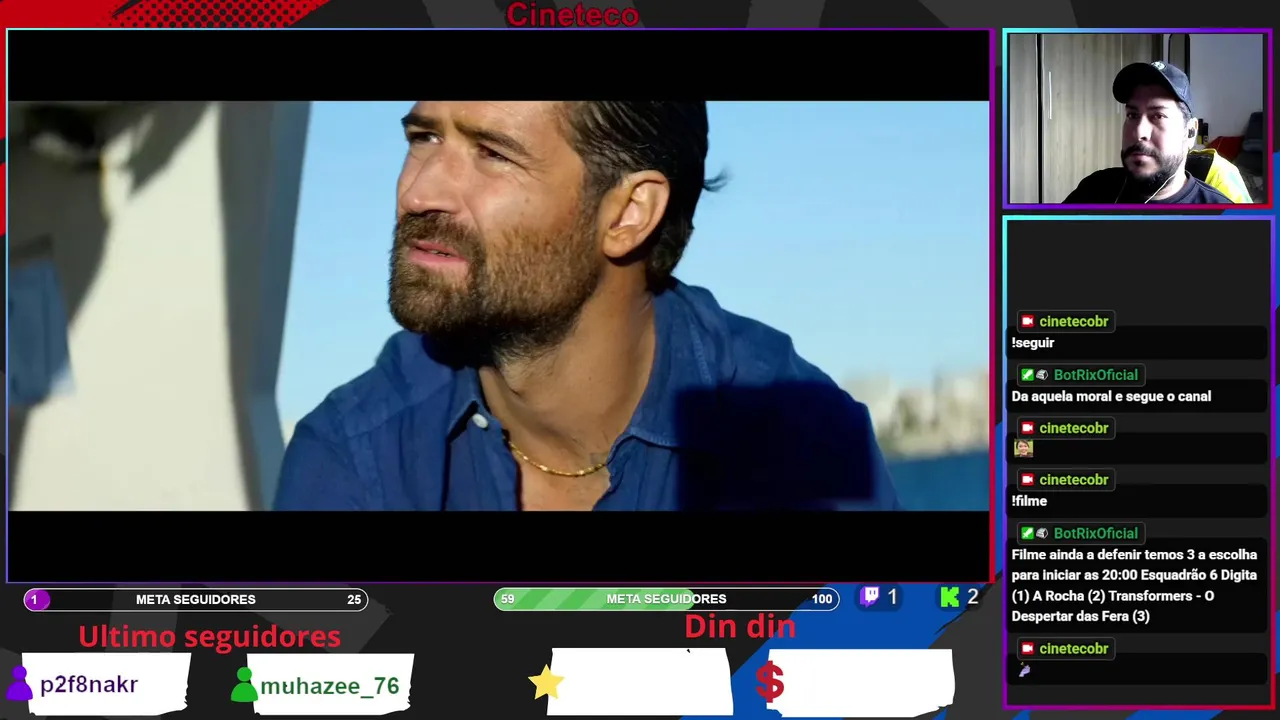Click the small purple emote in the last chat message
The width and height of the screenshot is (1280, 720).
pyautogui.click(x=1024, y=670)
